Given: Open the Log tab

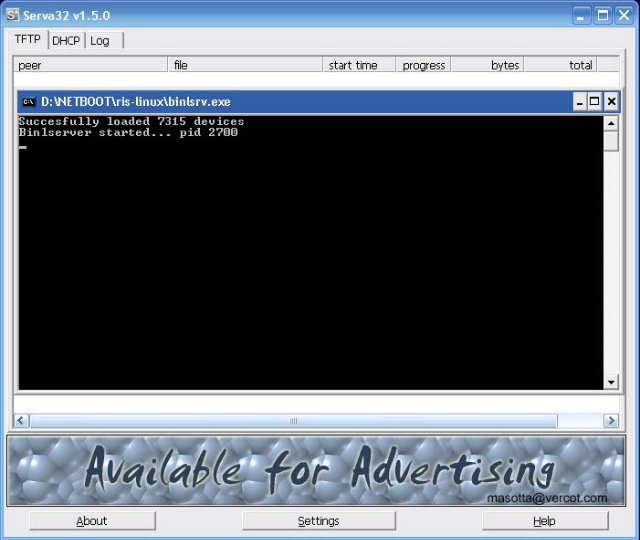Looking at the screenshot, I should coord(100,41).
